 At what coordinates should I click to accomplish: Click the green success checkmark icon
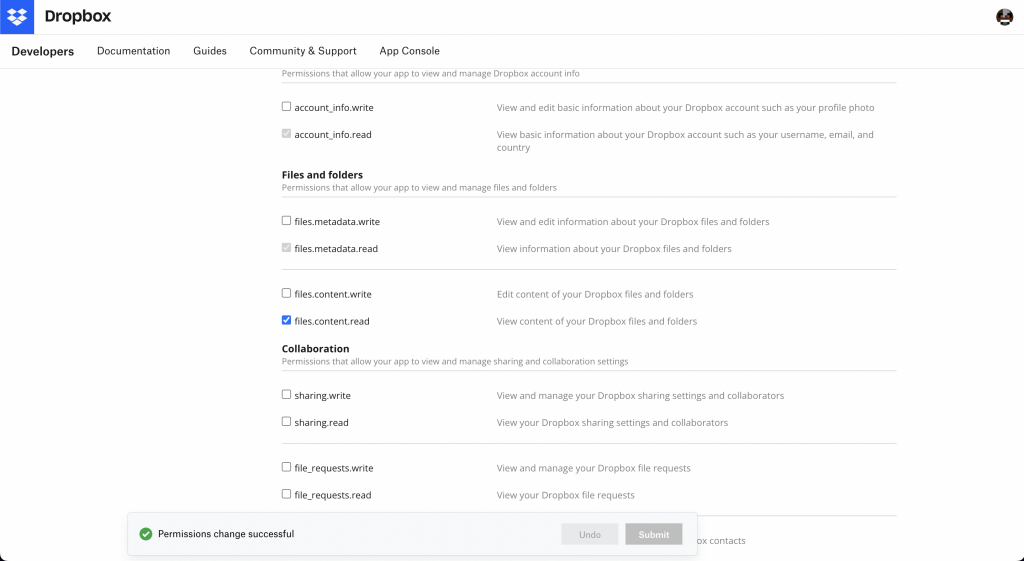tap(145, 534)
